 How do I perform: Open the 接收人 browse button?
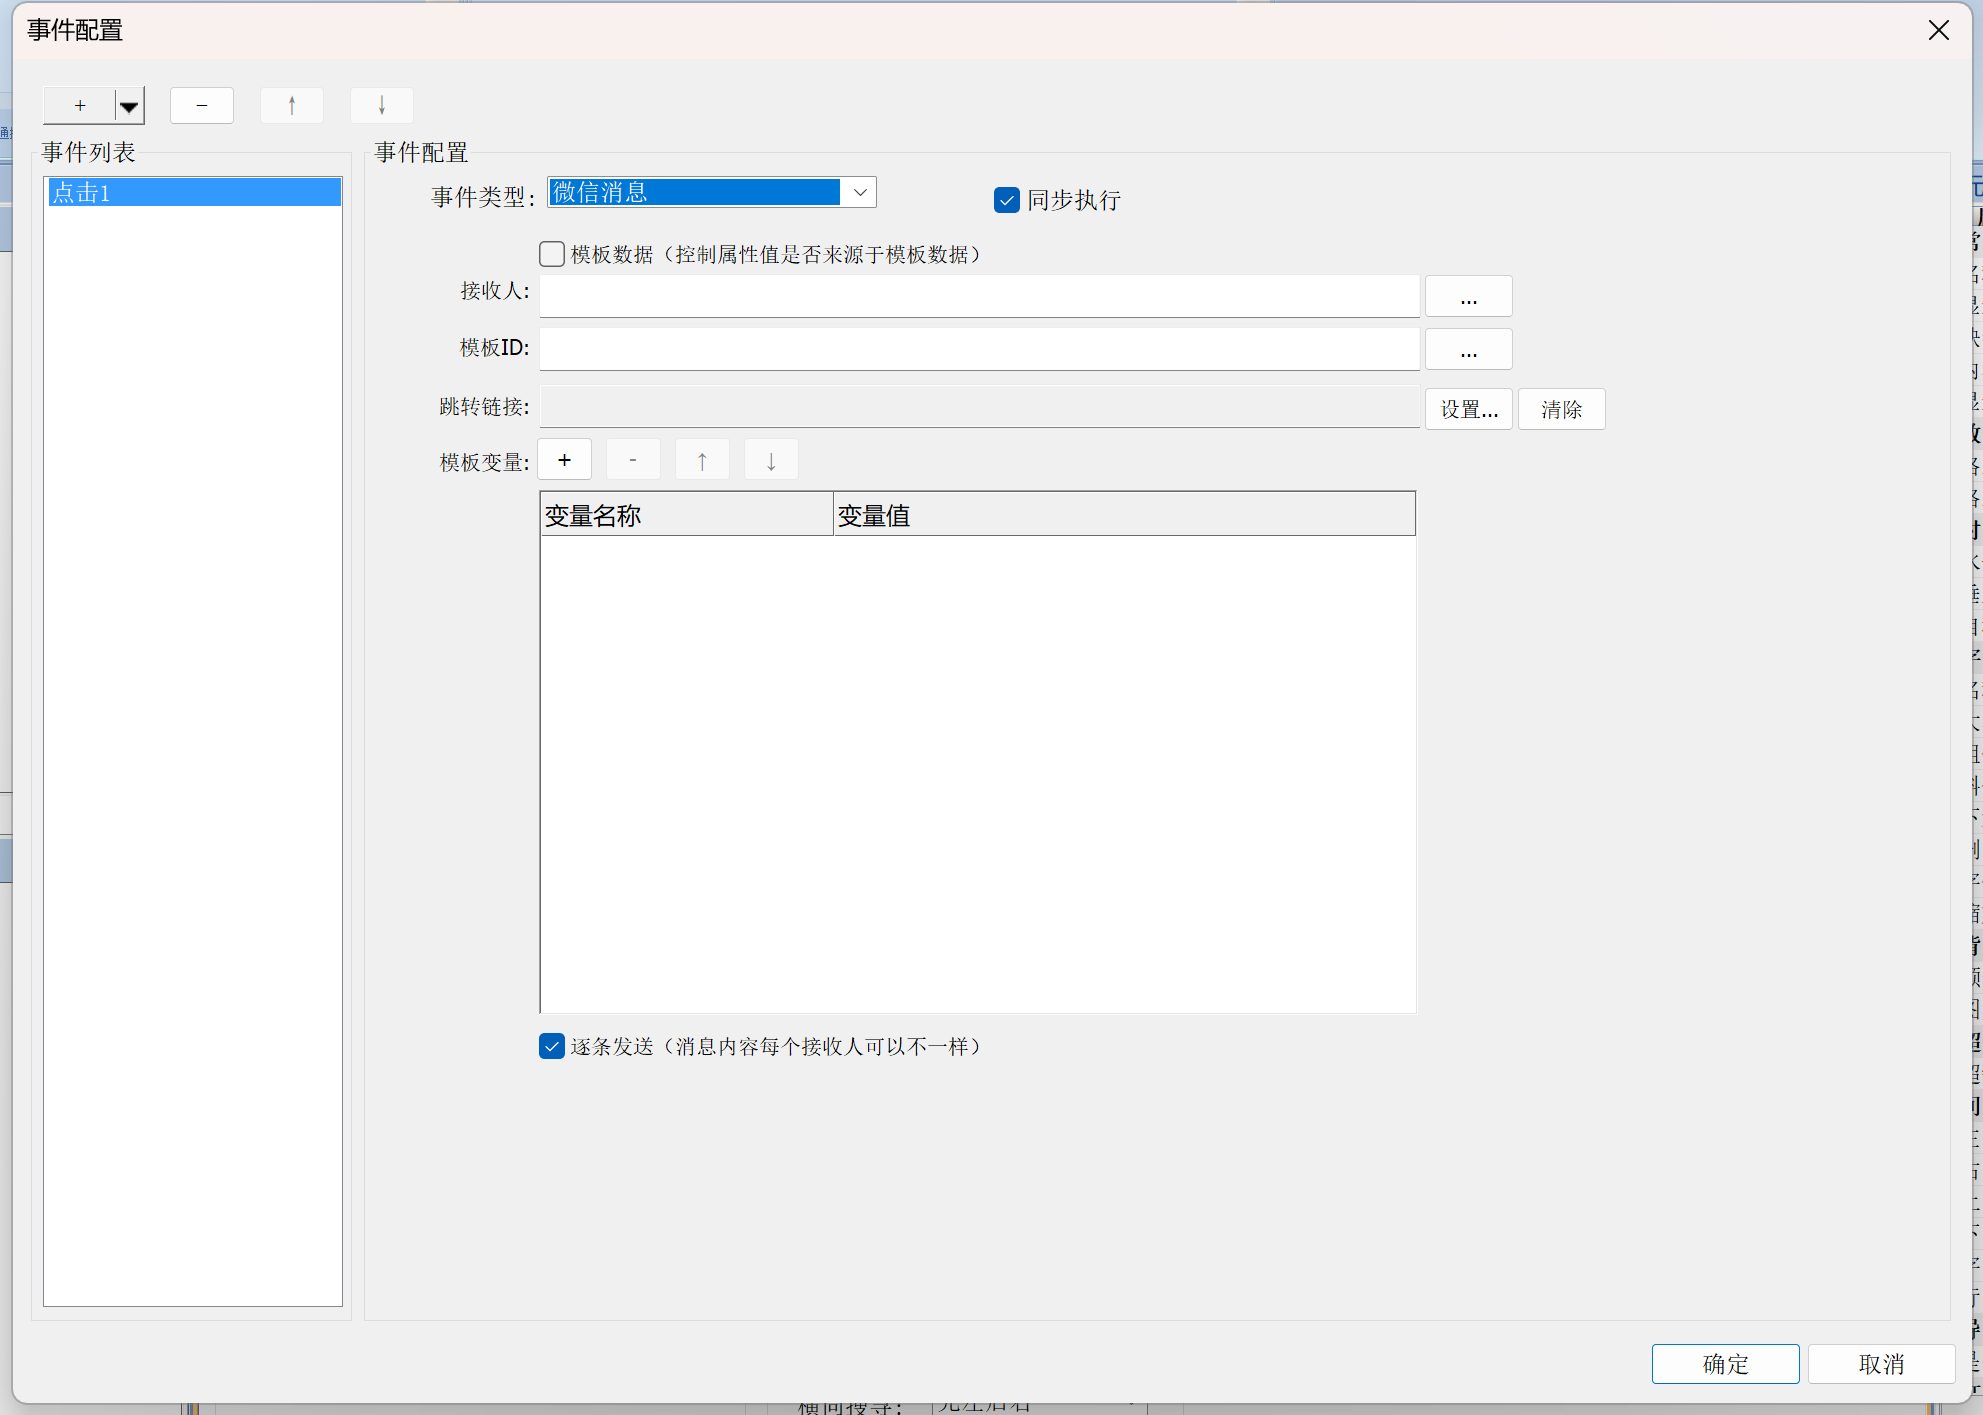(x=1468, y=297)
